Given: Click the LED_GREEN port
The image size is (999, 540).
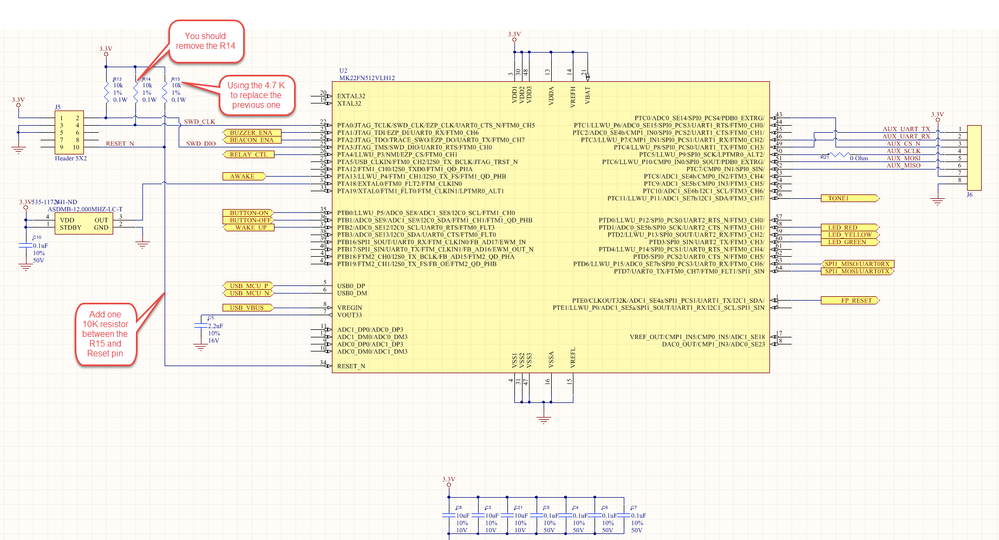Looking at the screenshot, I should click(850, 242).
